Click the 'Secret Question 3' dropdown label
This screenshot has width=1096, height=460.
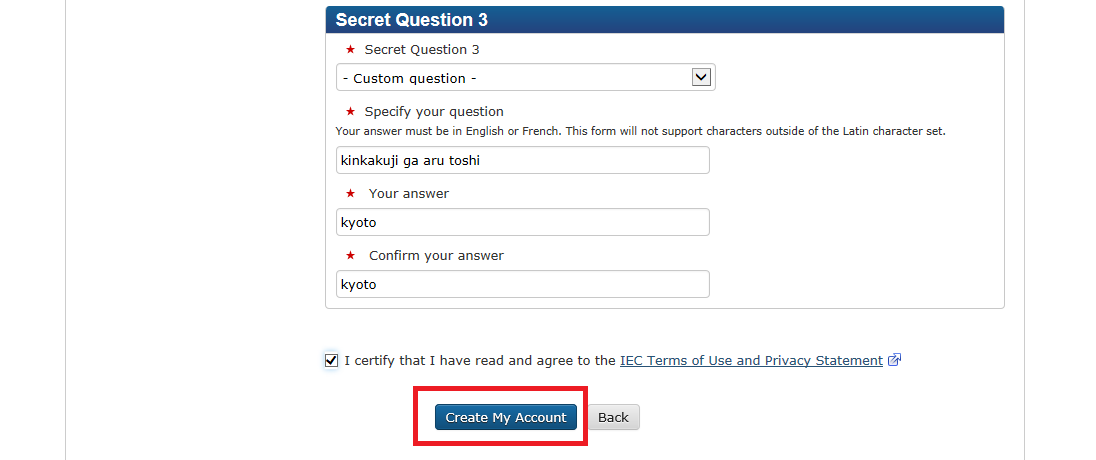(x=422, y=50)
